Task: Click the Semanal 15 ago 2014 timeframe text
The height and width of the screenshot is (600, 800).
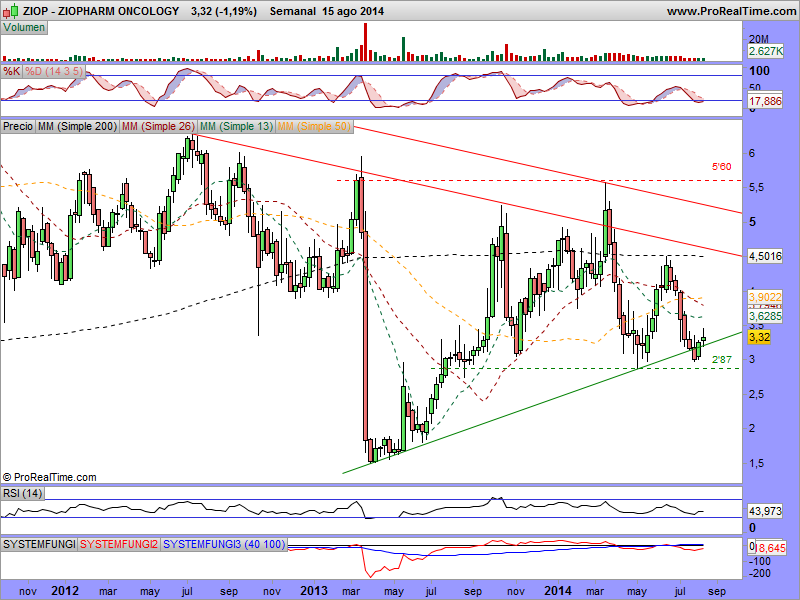Action: tap(327, 11)
